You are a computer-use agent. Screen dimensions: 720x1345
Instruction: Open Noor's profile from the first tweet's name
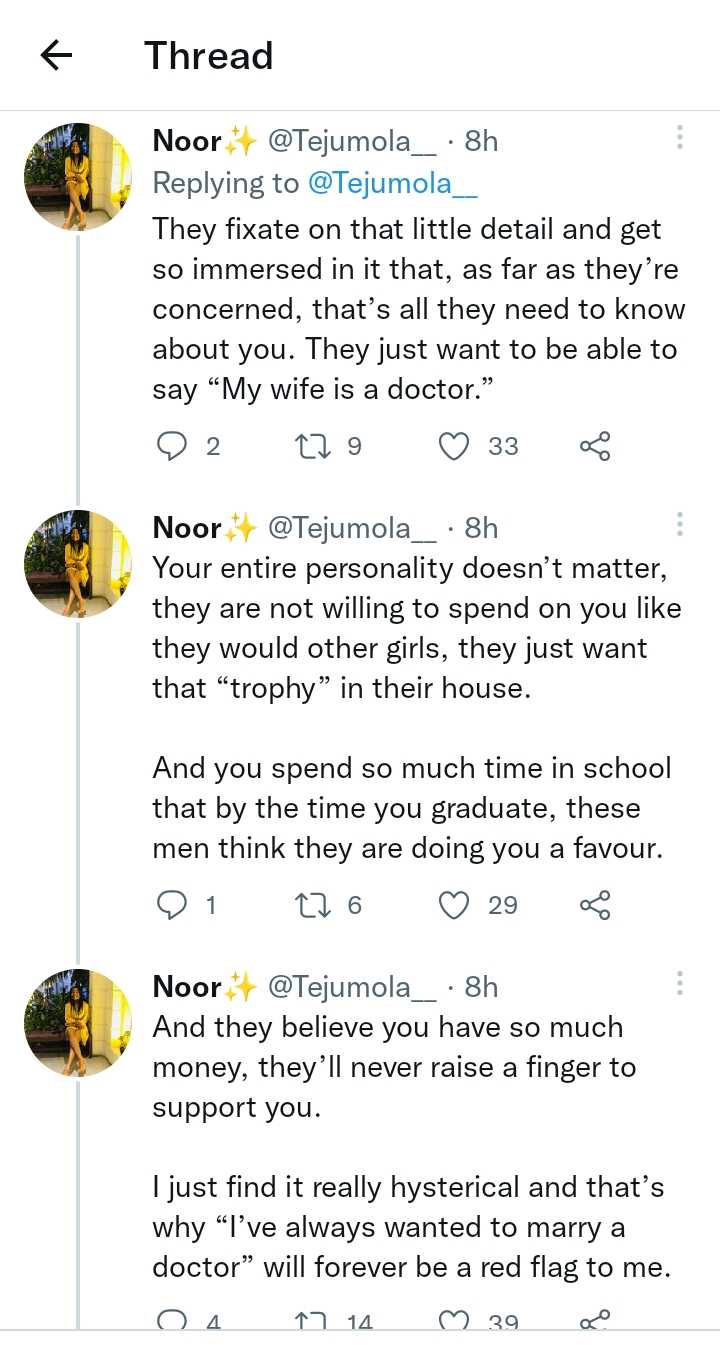(187, 142)
